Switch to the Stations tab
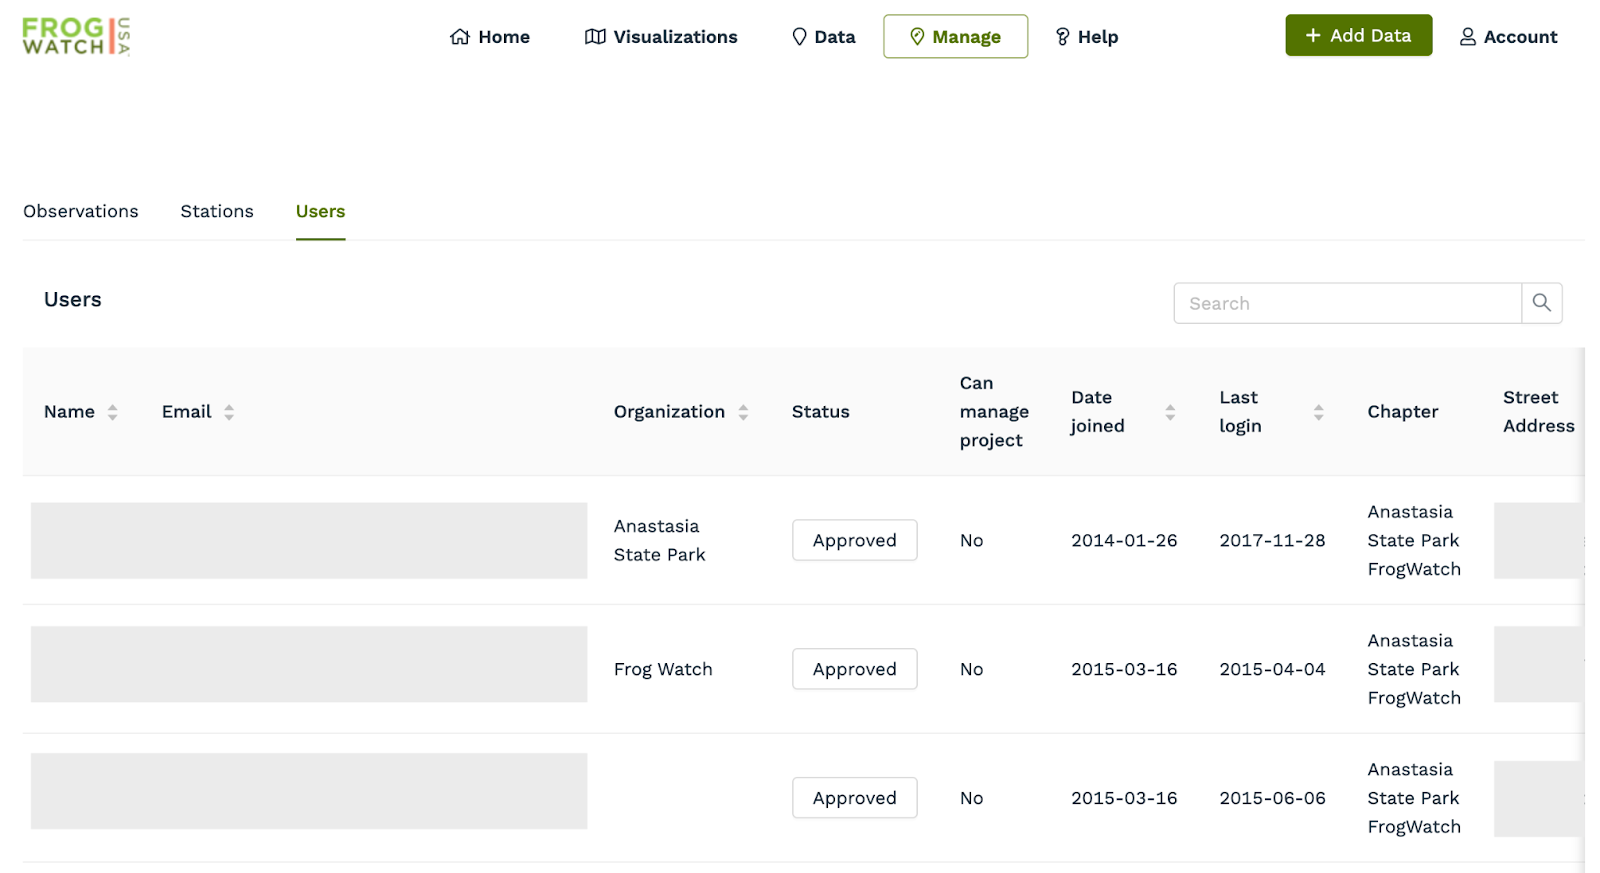 (x=217, y=211)
